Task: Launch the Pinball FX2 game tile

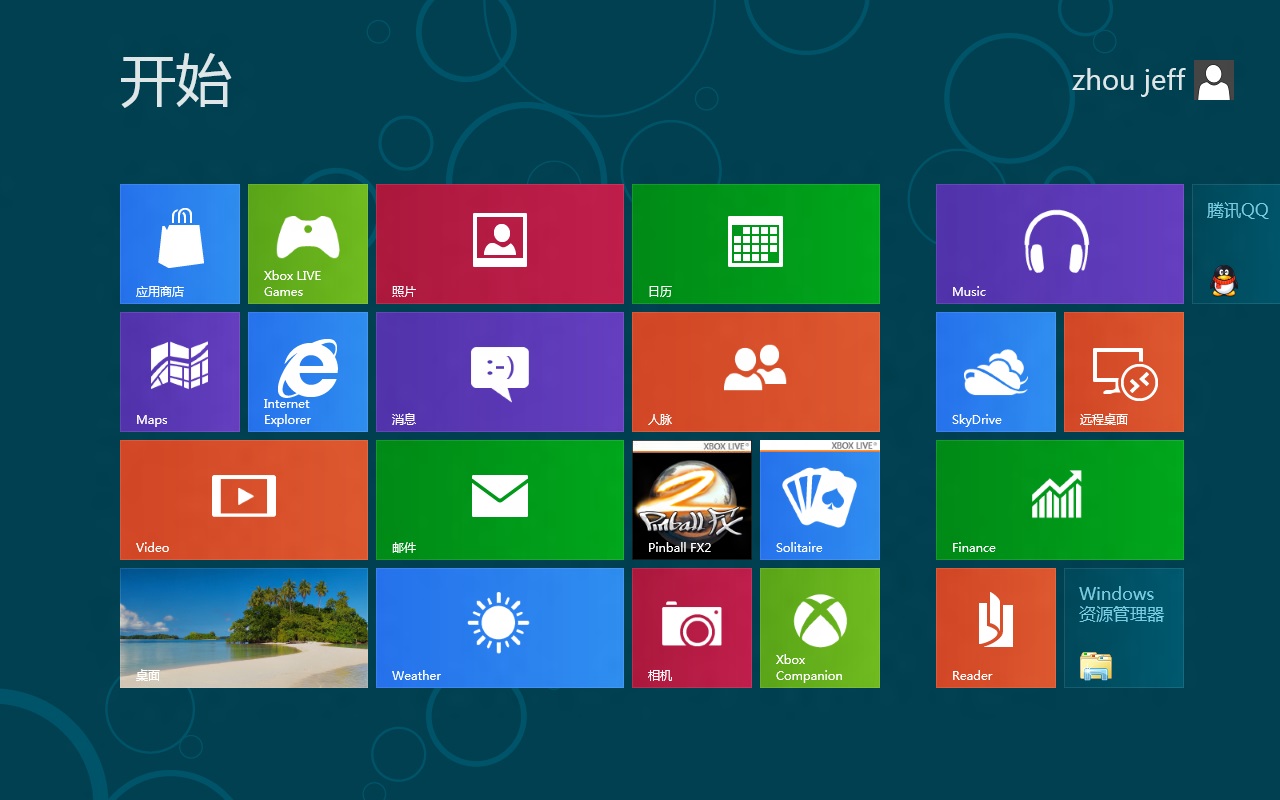Action: pos(692,500)
